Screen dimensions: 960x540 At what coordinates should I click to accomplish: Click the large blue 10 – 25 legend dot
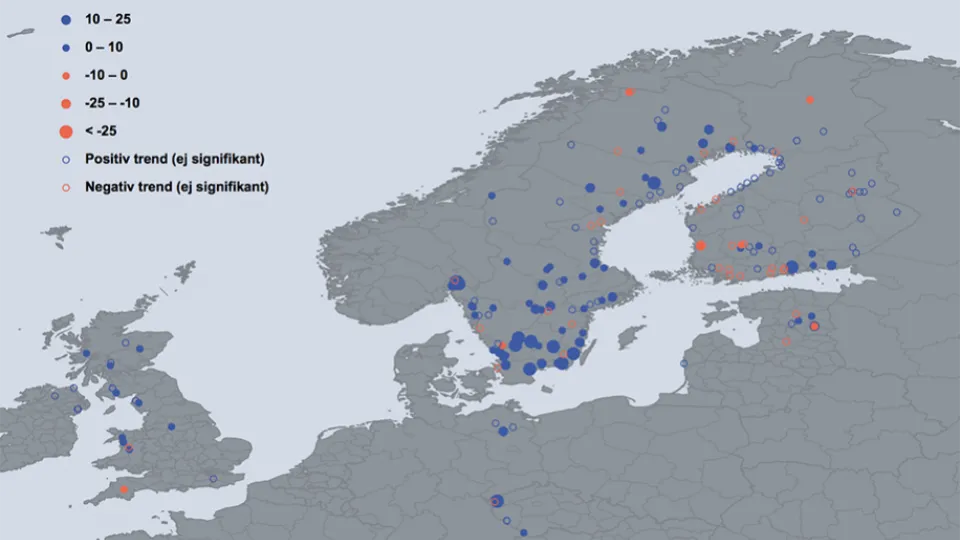[66, 19]
